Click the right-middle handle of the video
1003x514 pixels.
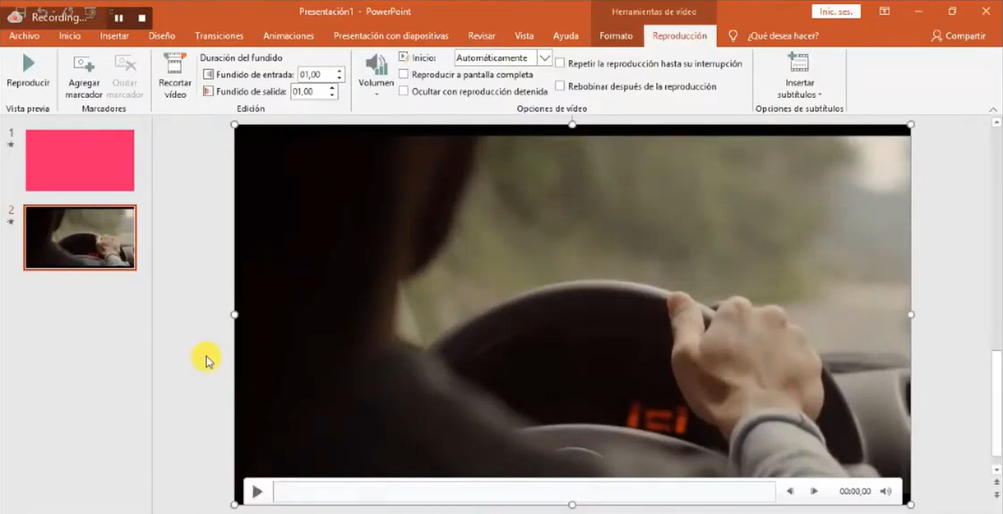pos(911,315)
